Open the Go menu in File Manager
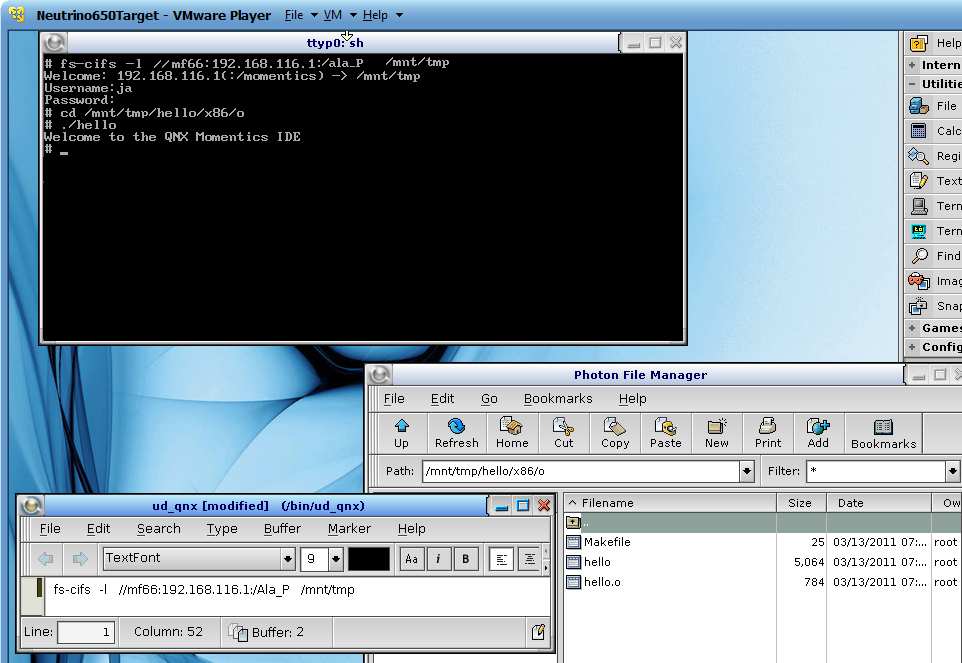Image resolution: width=962 pixels, height=663 pixels. (x=489, y=398)
